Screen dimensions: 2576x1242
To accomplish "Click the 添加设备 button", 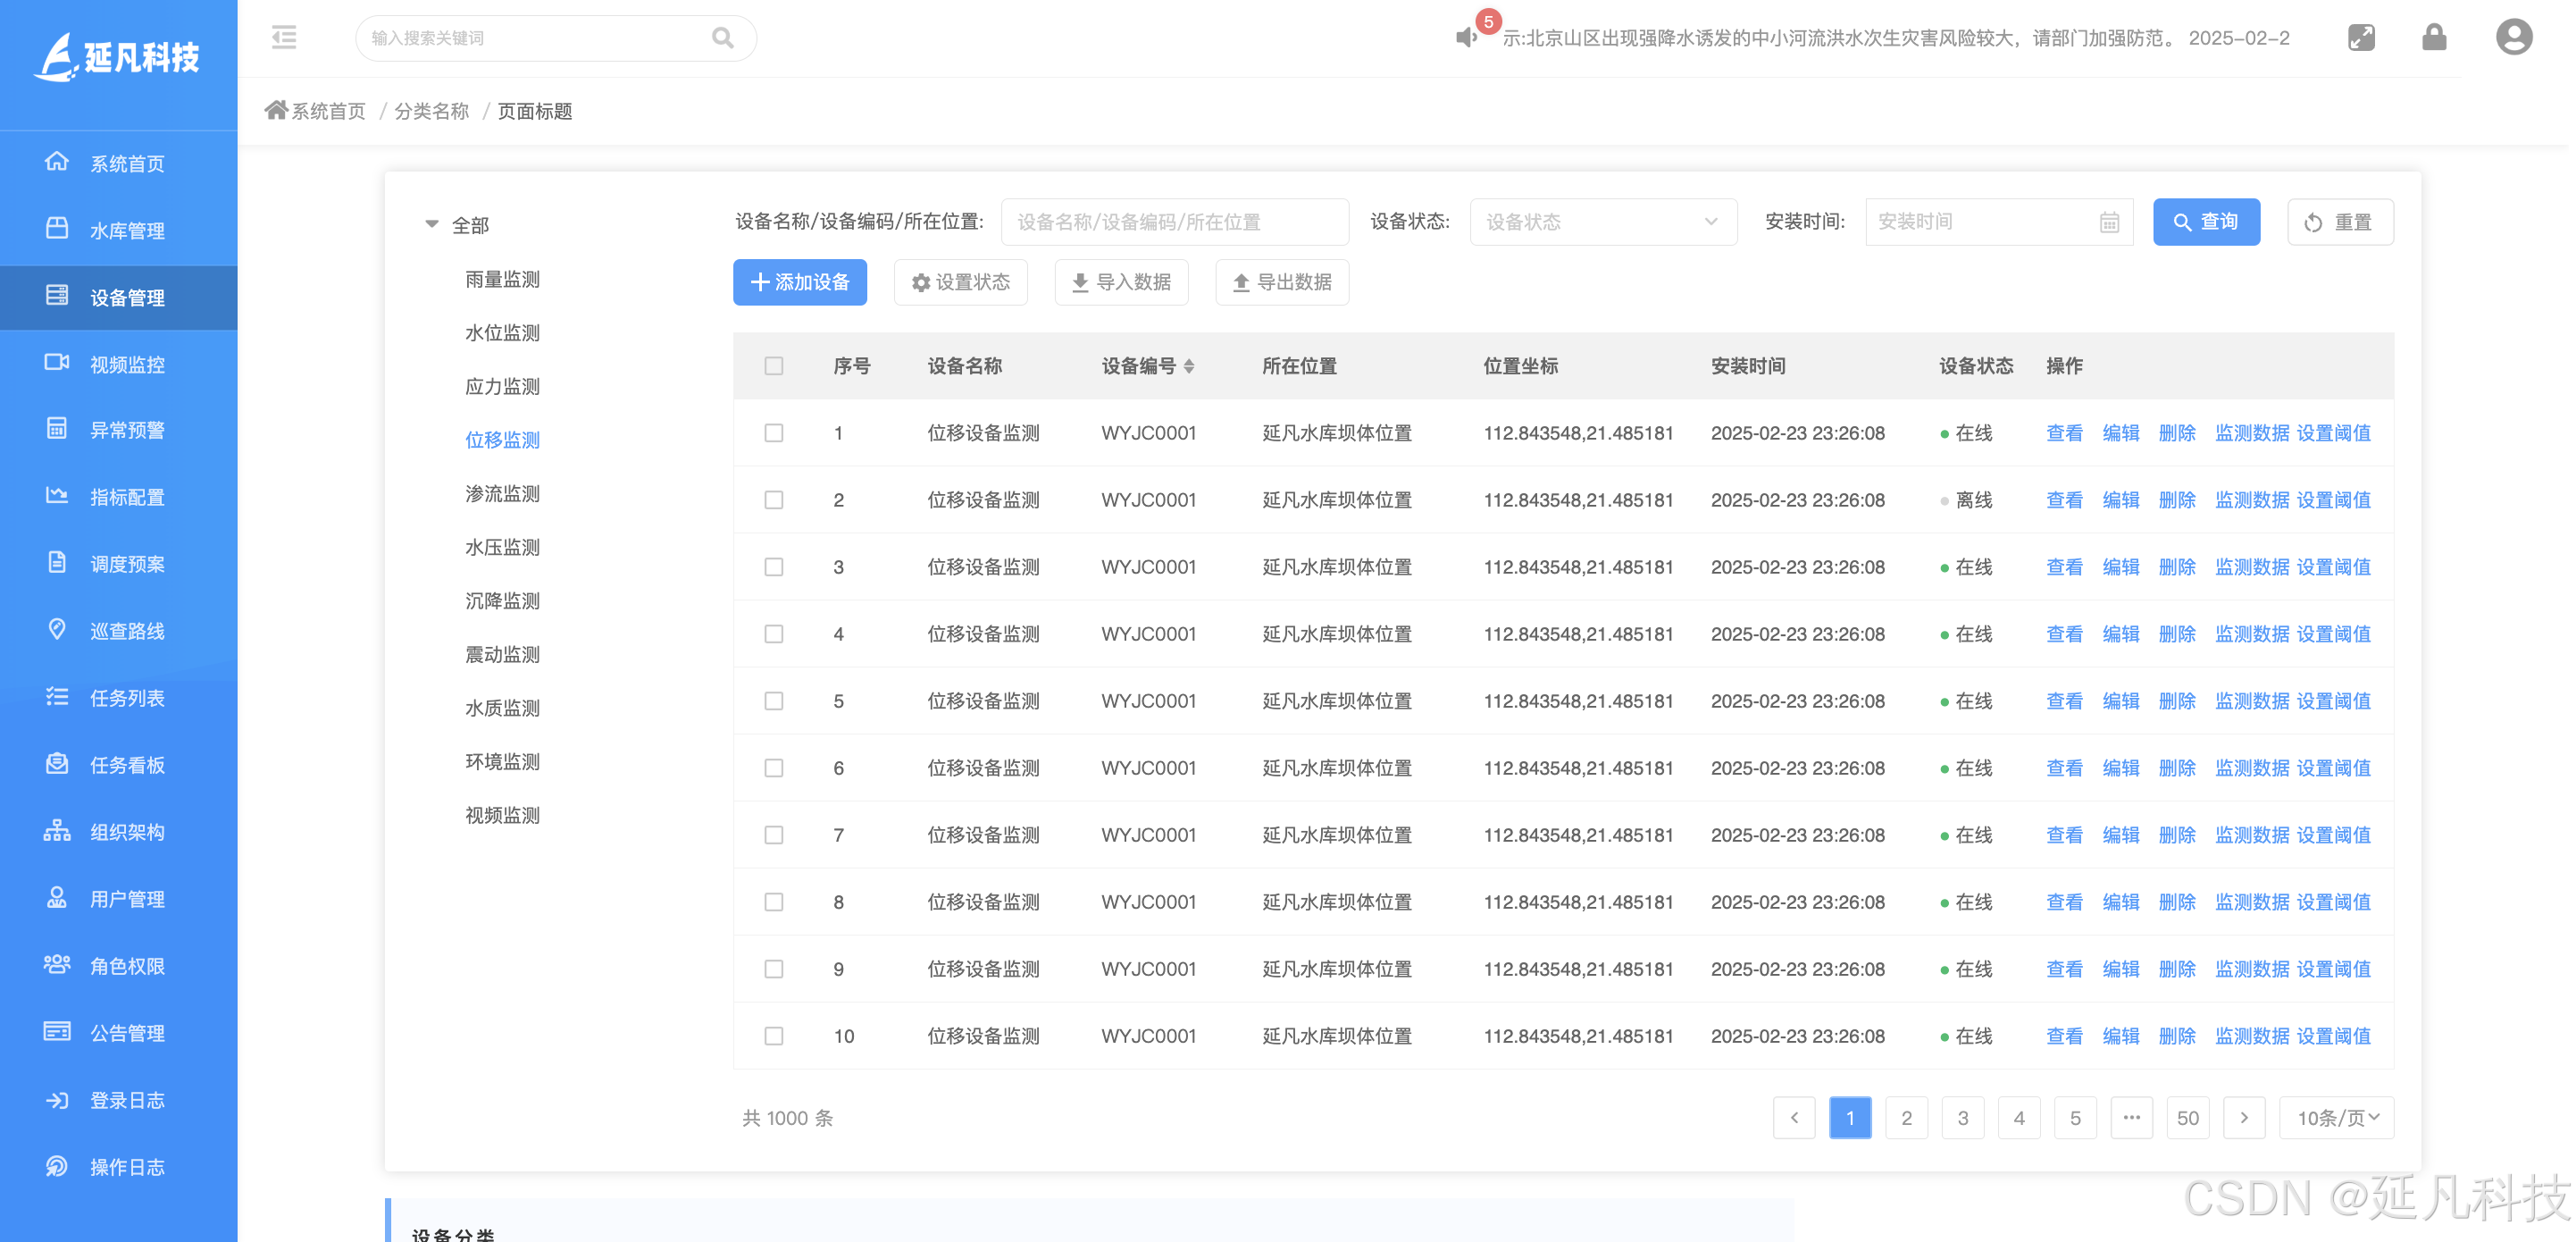I will pyautogui.click(x=799, y=282).
